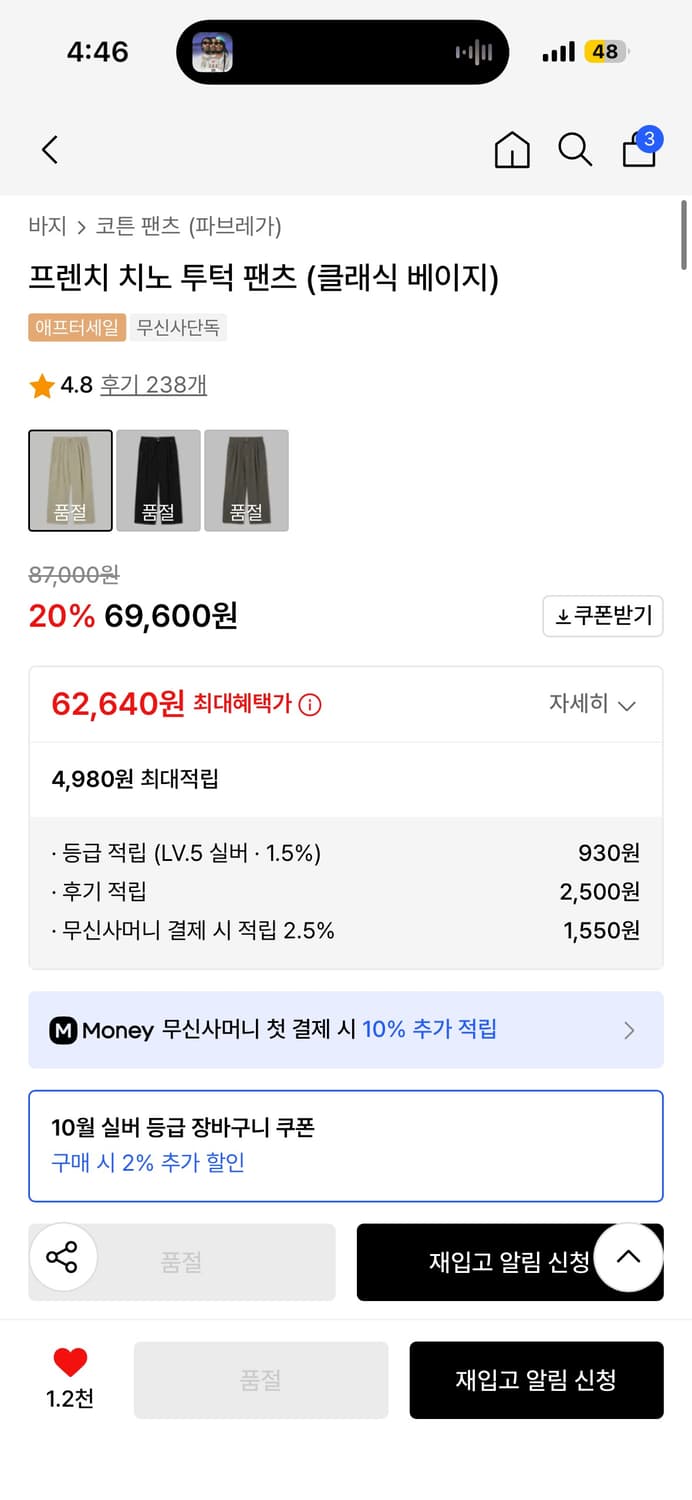Toggle the red heart like button
The width and height of the screenshot is (692, 1500).
click(70, 1362)
